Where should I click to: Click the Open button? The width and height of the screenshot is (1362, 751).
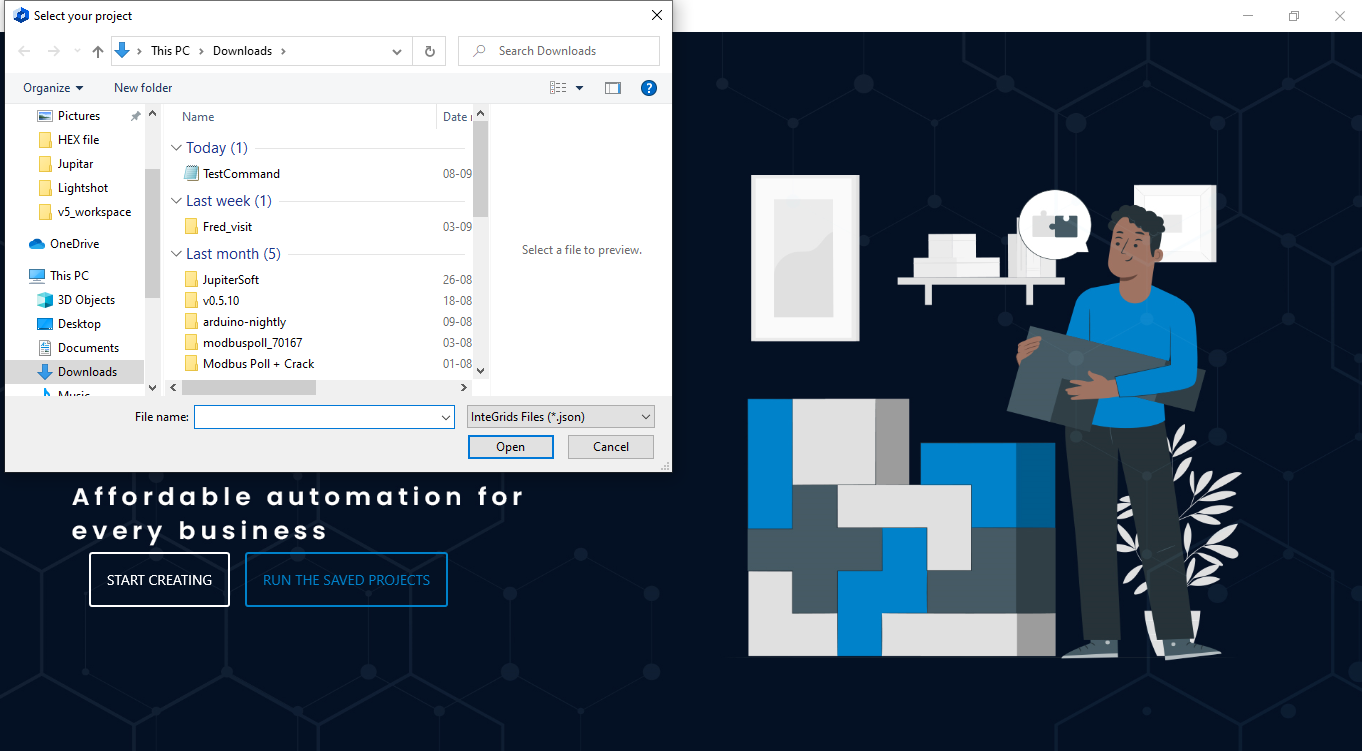click(x=511, y=447)
